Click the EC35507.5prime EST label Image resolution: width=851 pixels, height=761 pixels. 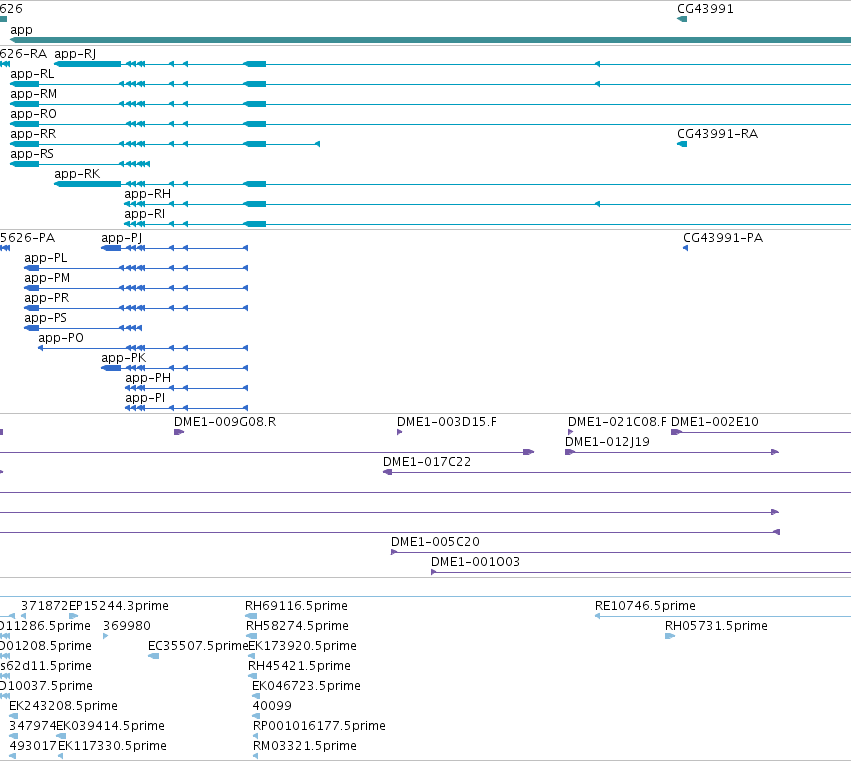(x=198, y=646)
